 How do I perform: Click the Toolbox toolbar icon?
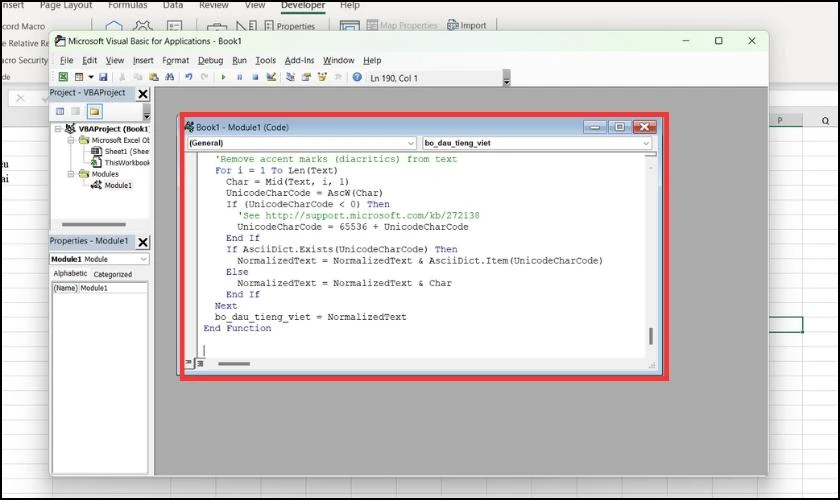pyautogui.click(x=338, y=77)
